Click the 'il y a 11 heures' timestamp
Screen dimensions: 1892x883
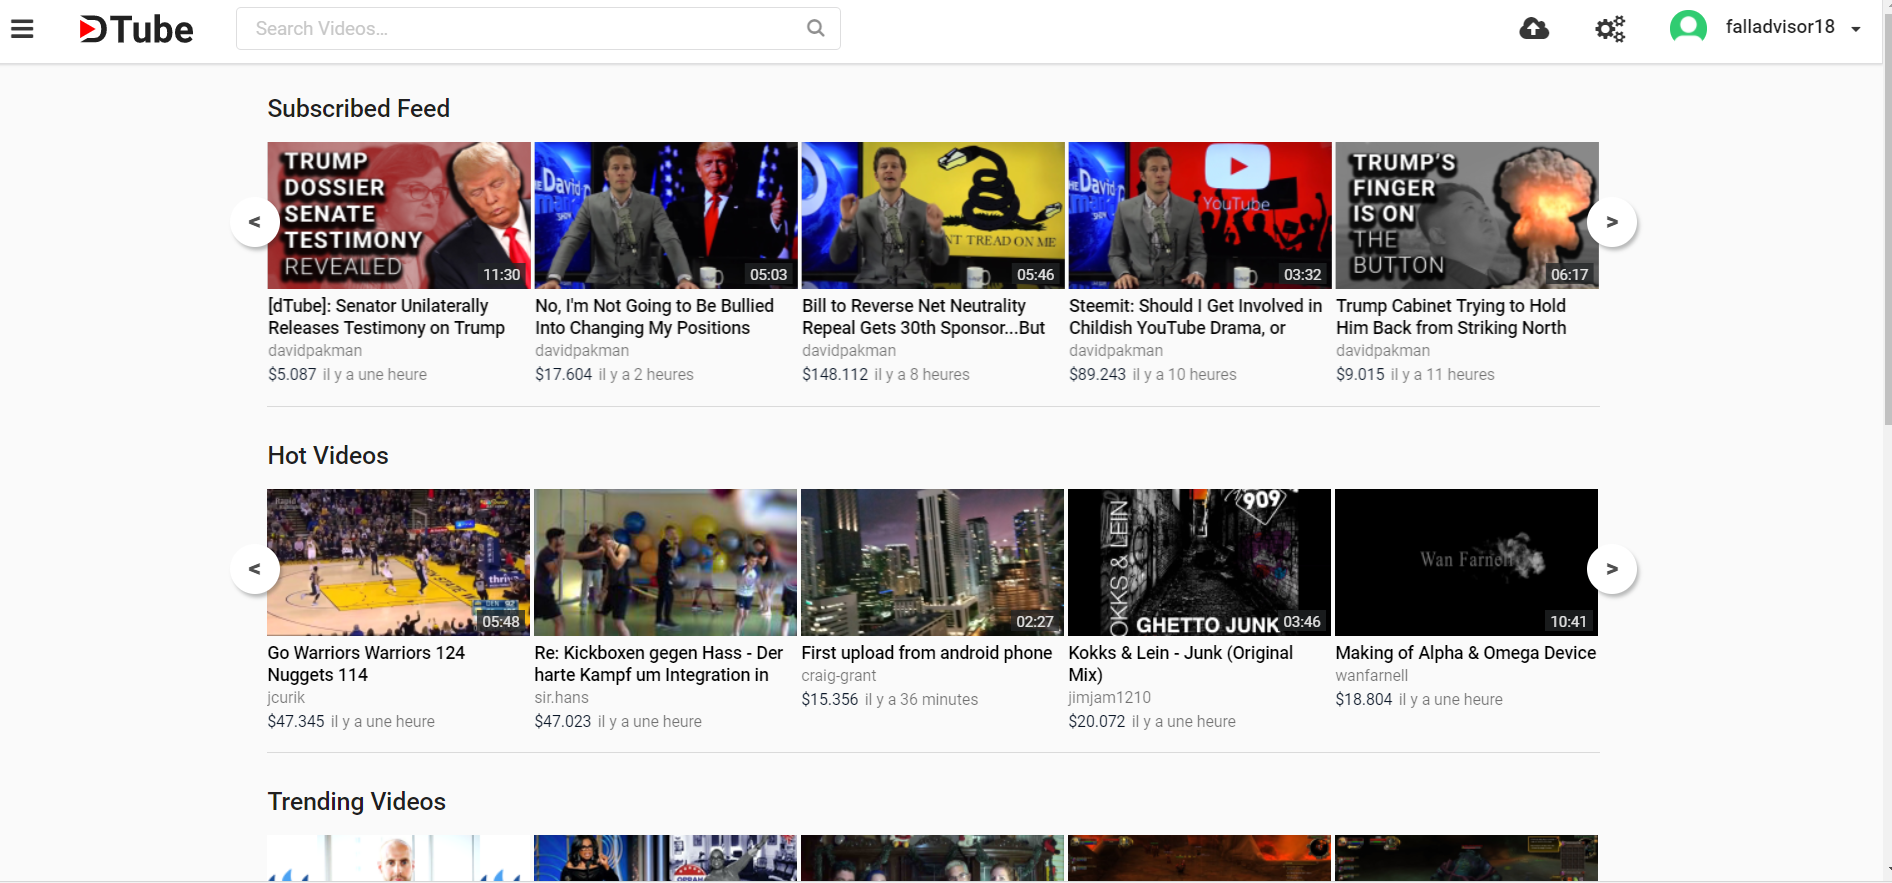[x=1443, y=374]
